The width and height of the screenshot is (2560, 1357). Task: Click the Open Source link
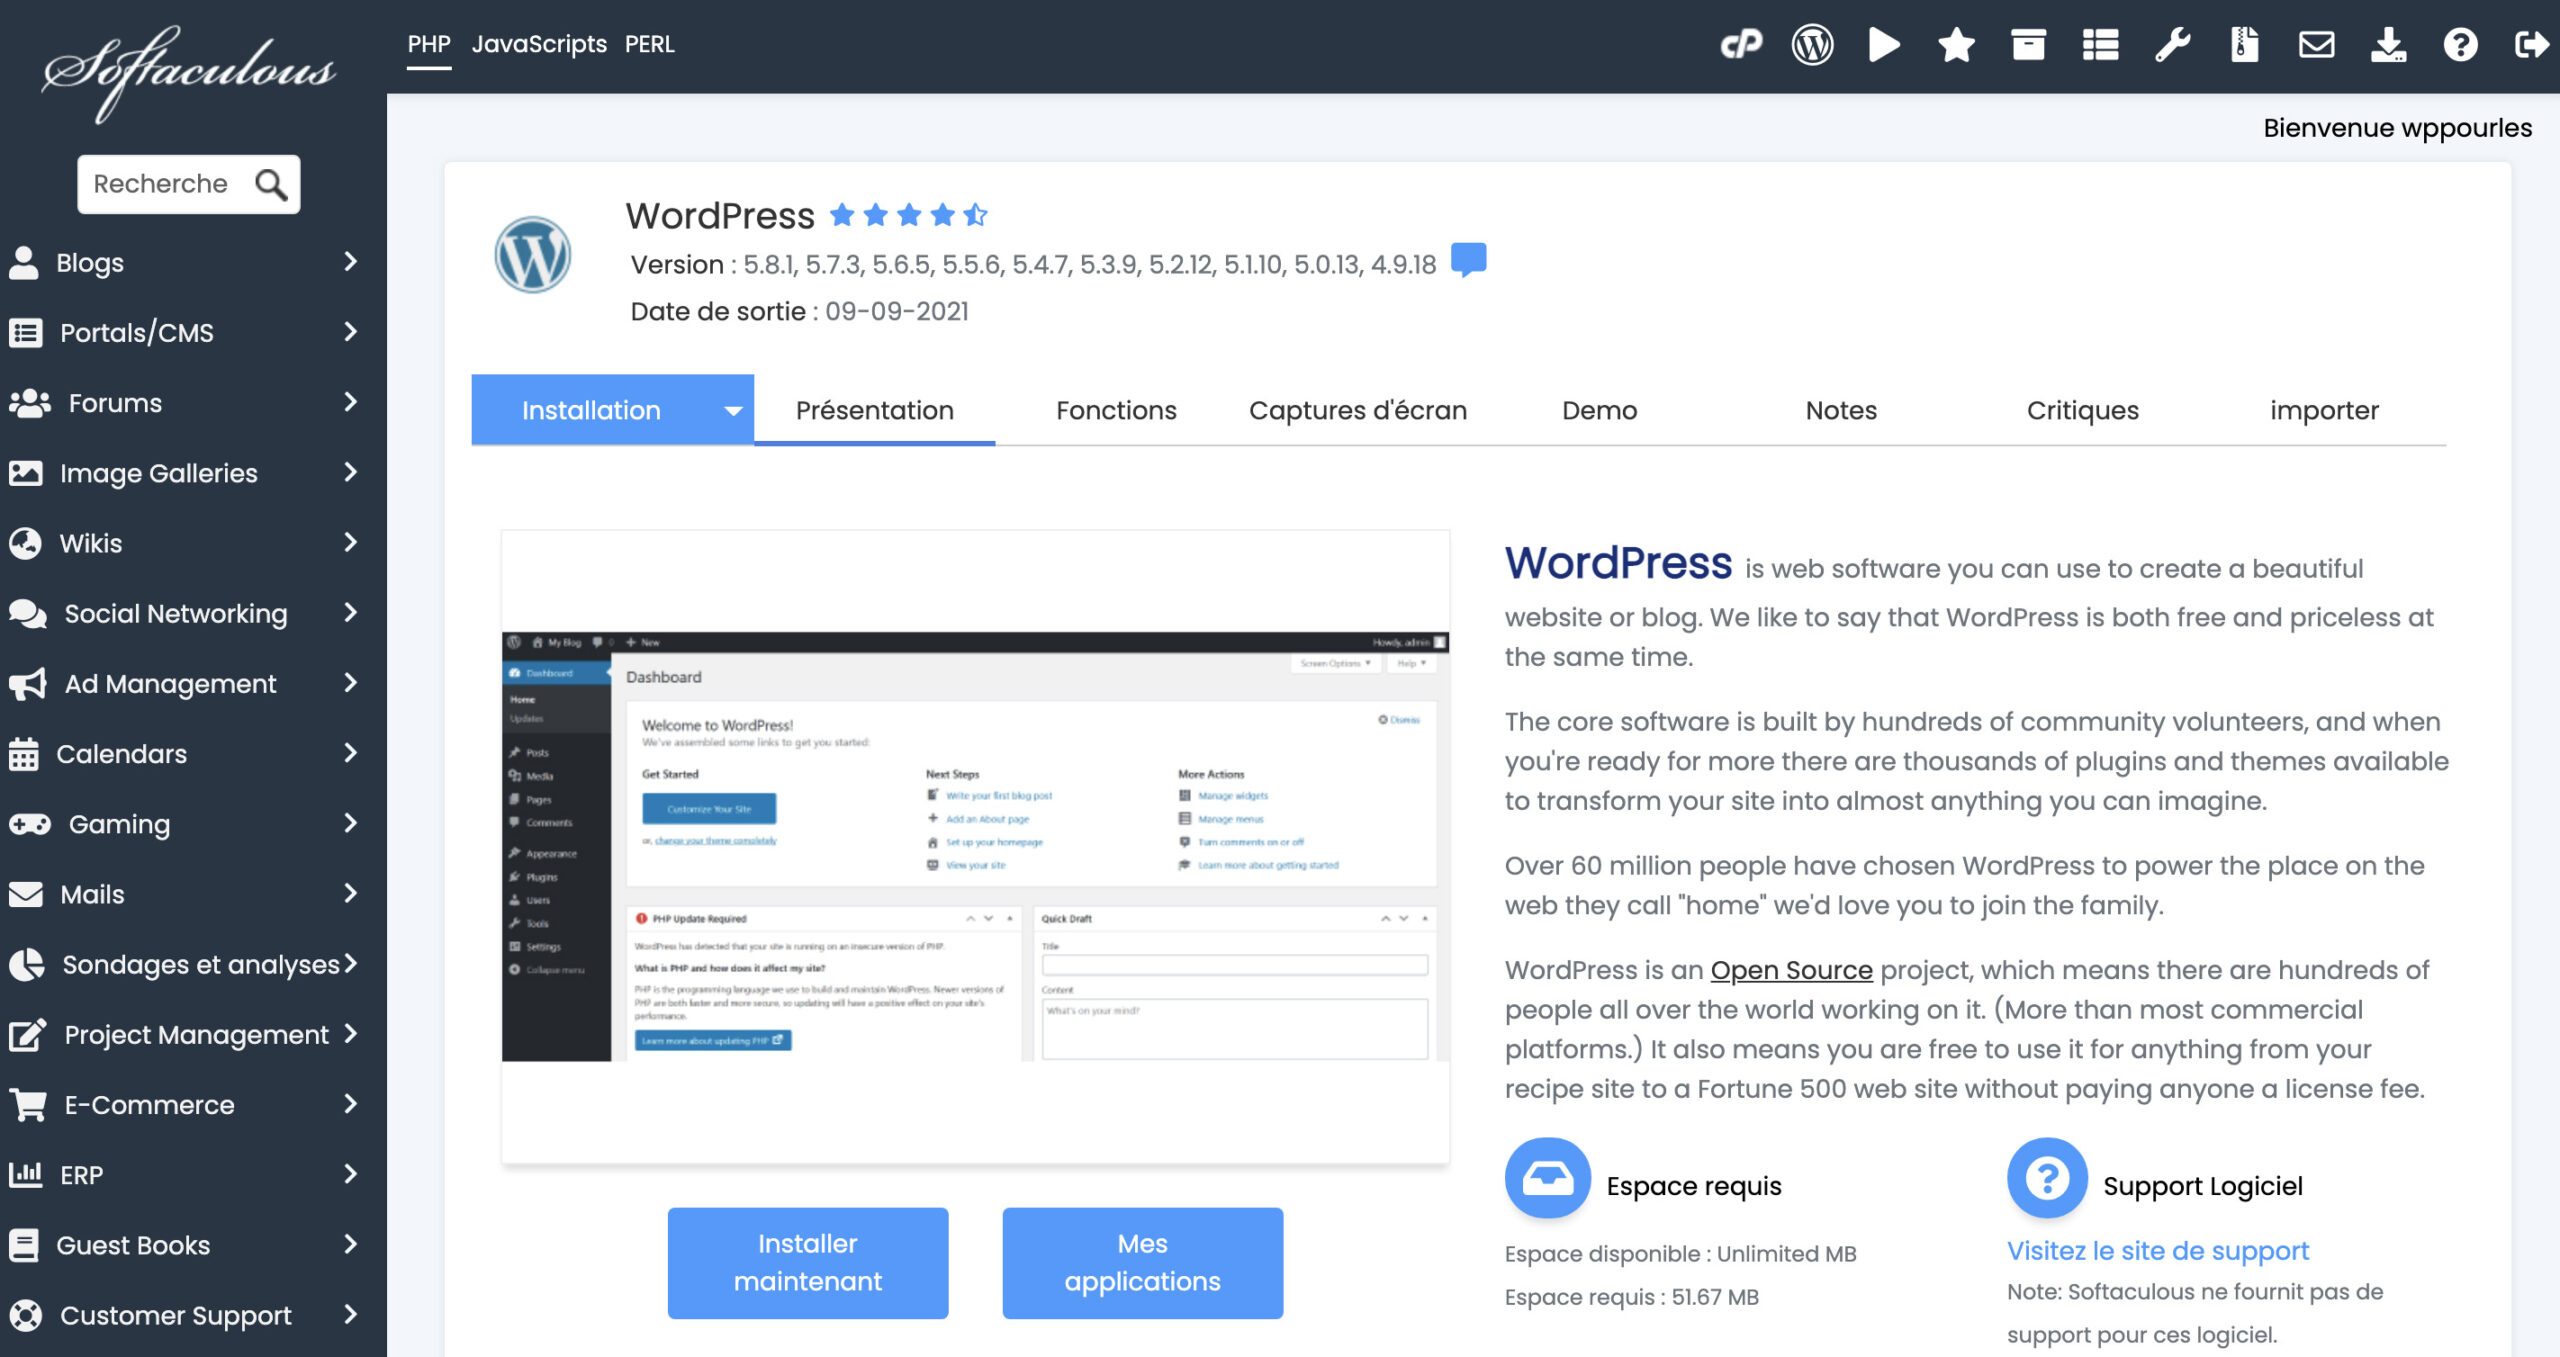click(x=1791, y=967)
